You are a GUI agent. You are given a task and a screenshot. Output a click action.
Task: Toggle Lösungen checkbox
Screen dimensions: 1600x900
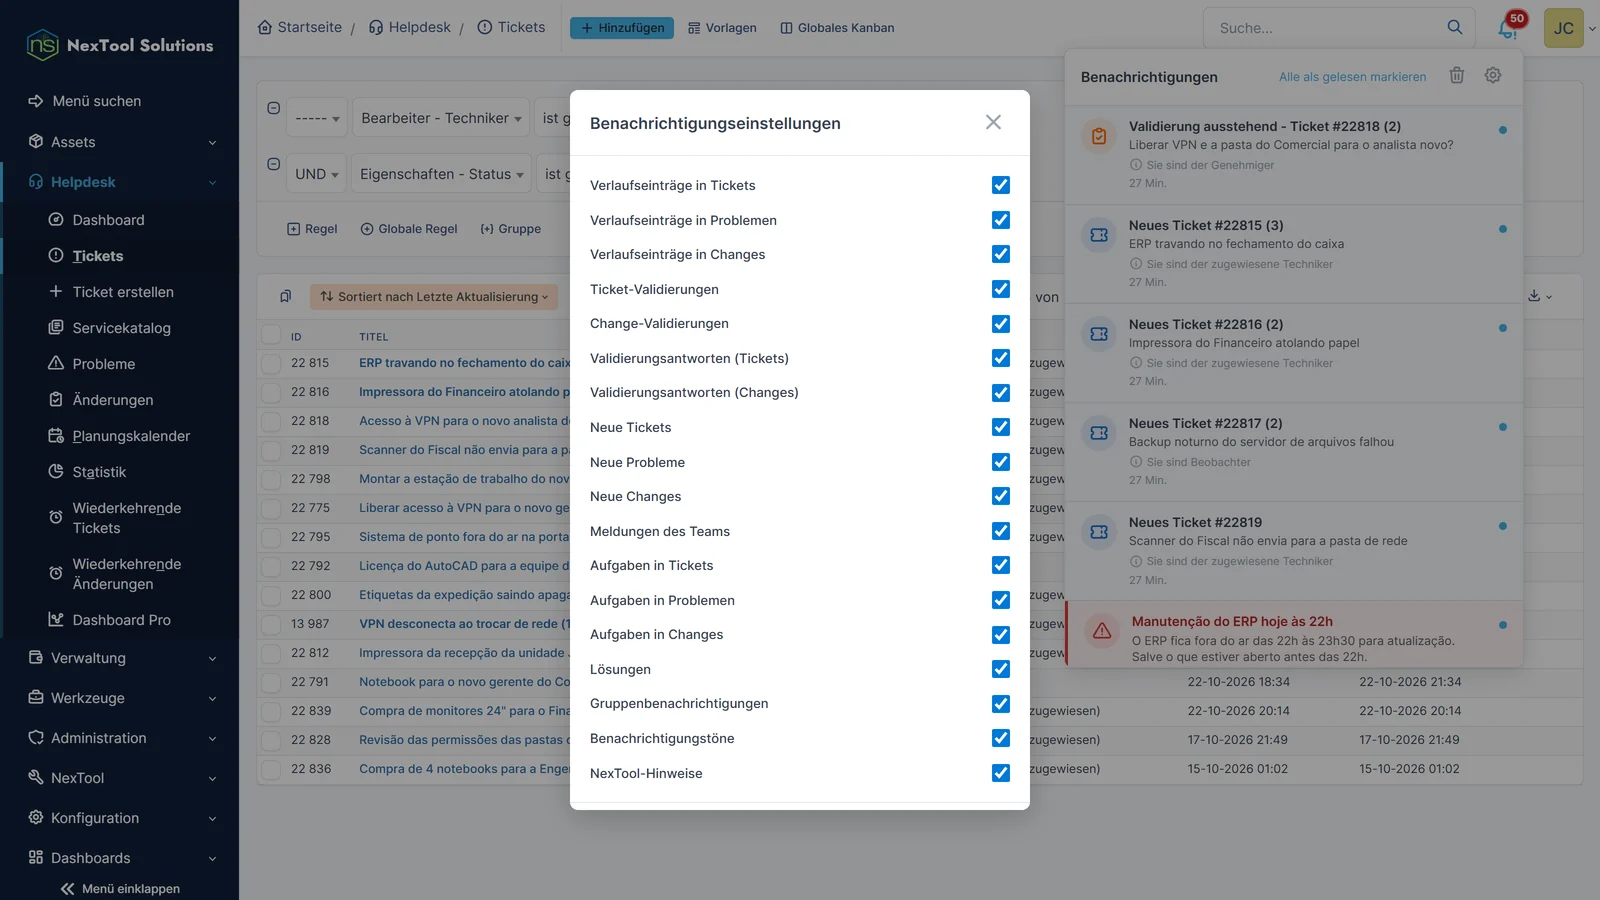point(1001,669)
